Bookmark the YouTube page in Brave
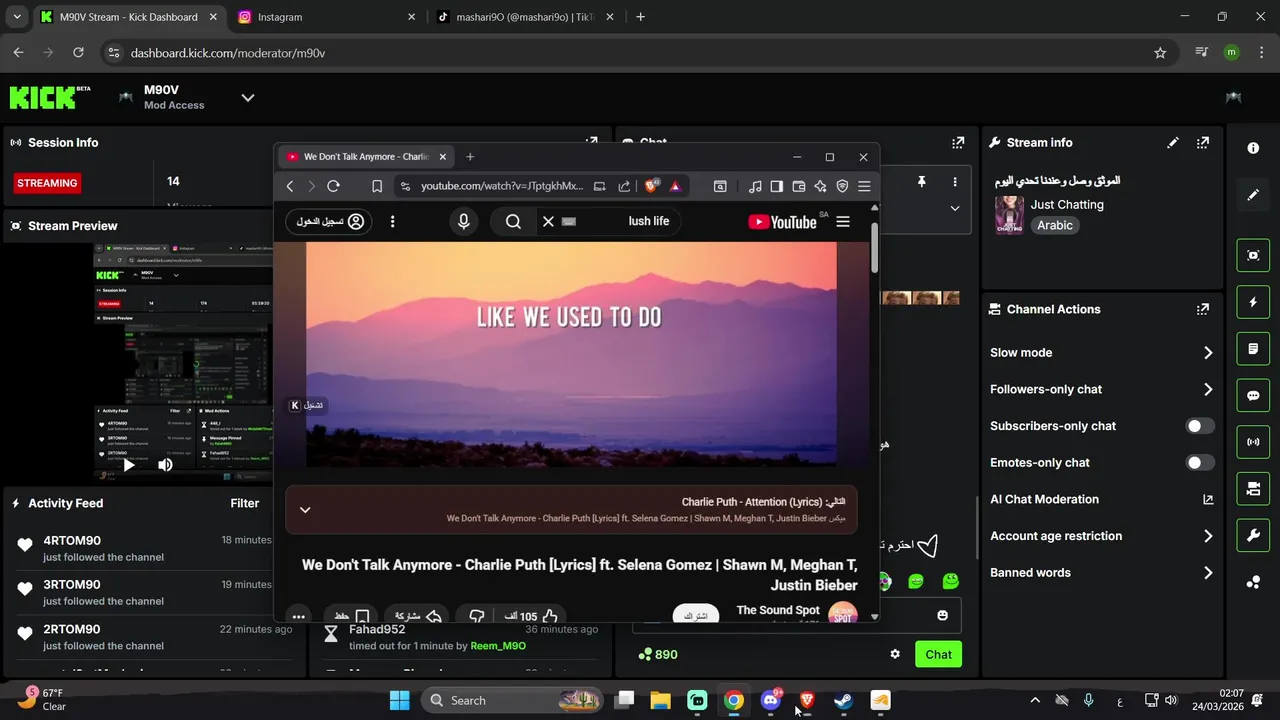 point(377,186)
